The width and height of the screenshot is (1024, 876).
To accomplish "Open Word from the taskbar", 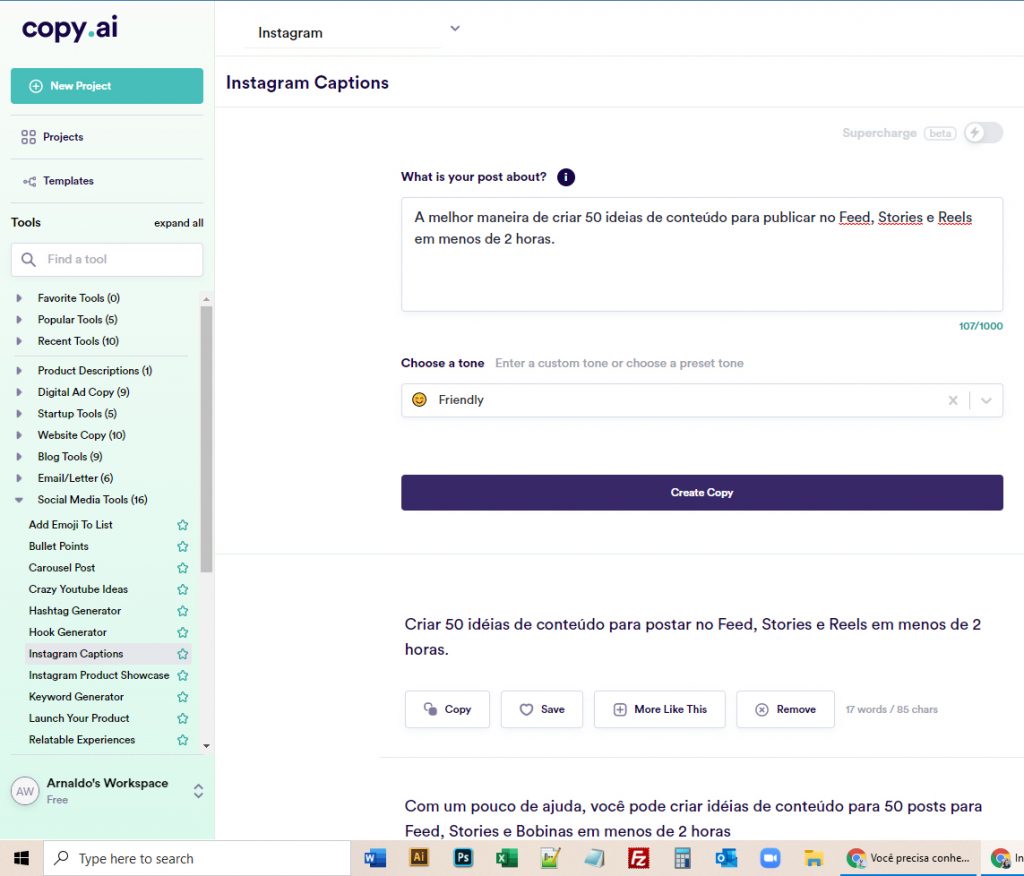I will click(x=375, y=858).
